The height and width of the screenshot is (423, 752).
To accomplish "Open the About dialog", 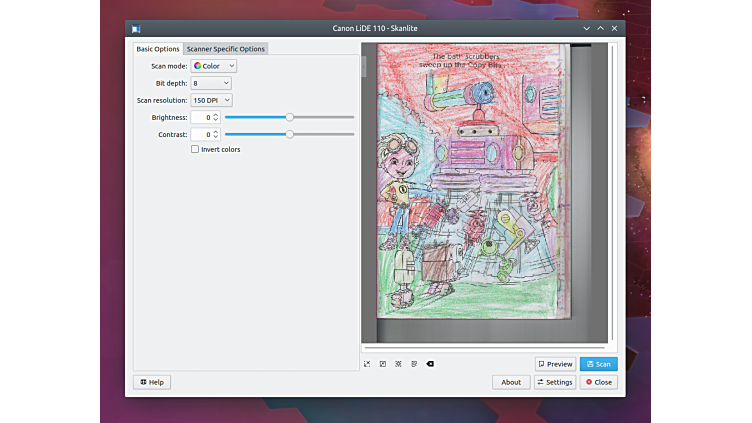I will [510, 382].
